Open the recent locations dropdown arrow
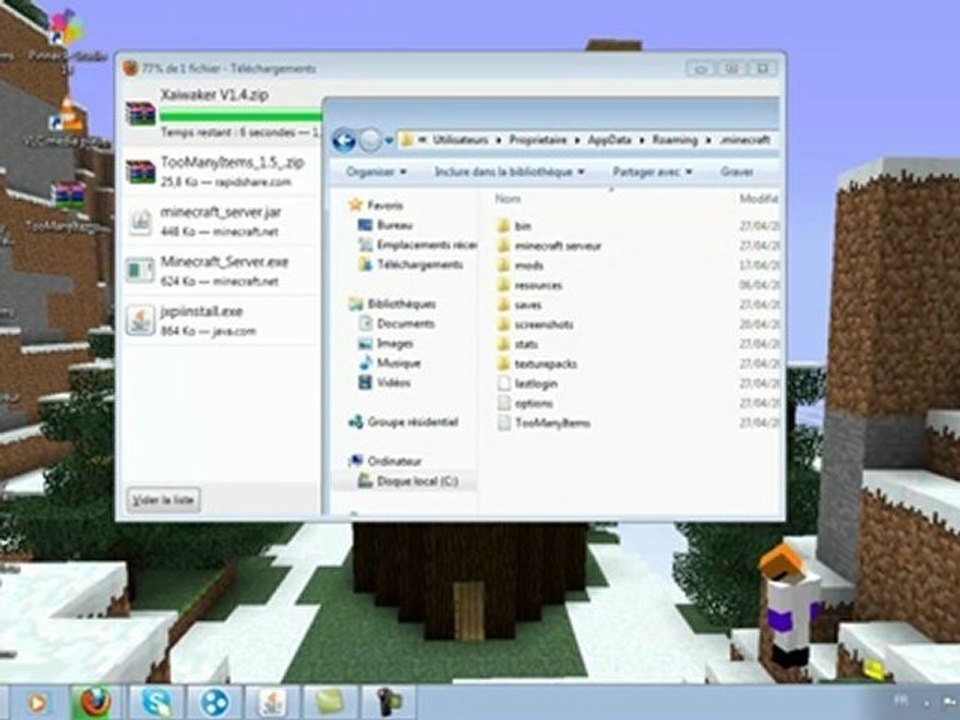The image size is (960, 720). click(x=389, y=141)
